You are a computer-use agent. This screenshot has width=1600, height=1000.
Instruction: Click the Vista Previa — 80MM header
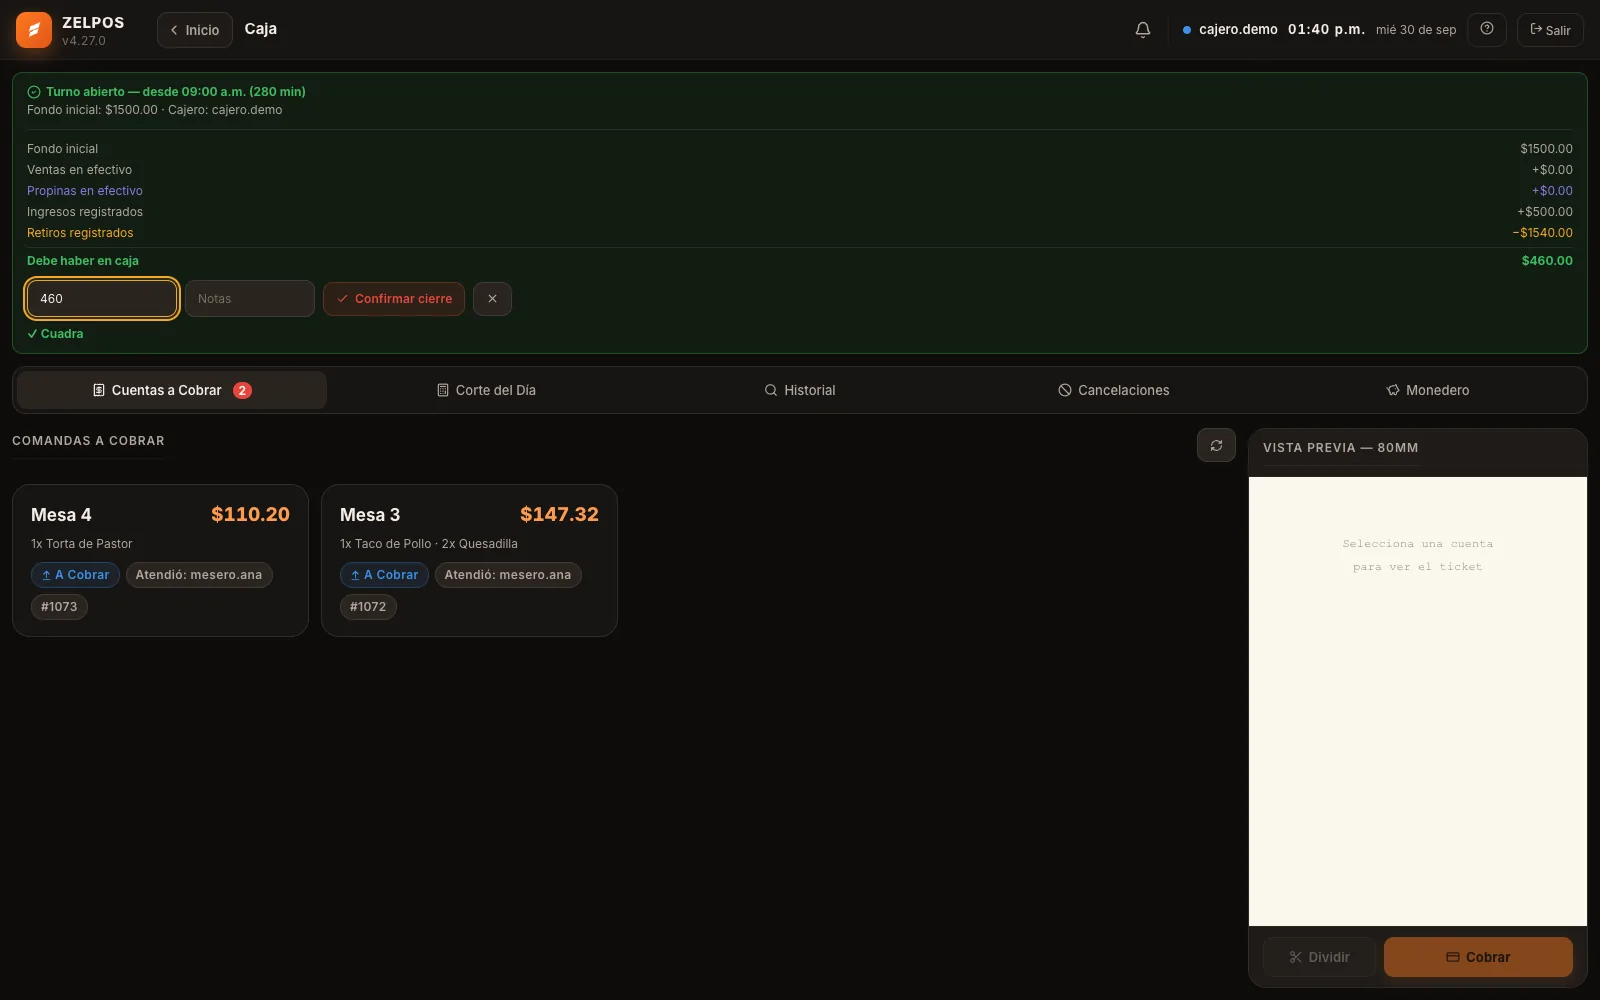tap(1340, 448)
